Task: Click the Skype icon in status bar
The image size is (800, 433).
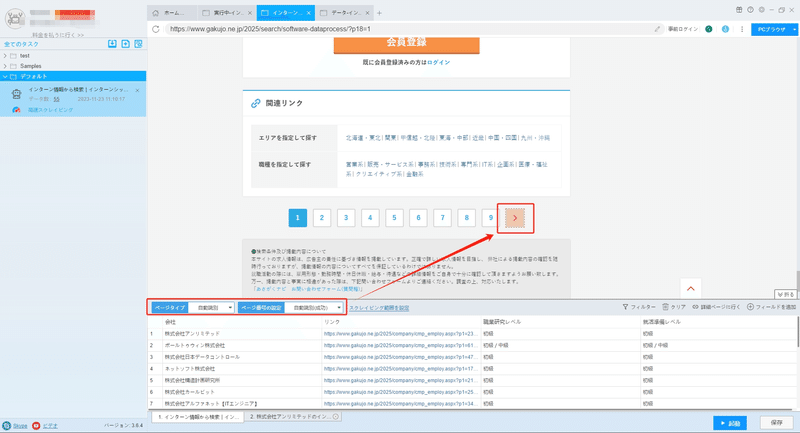Action: [6, 425]
